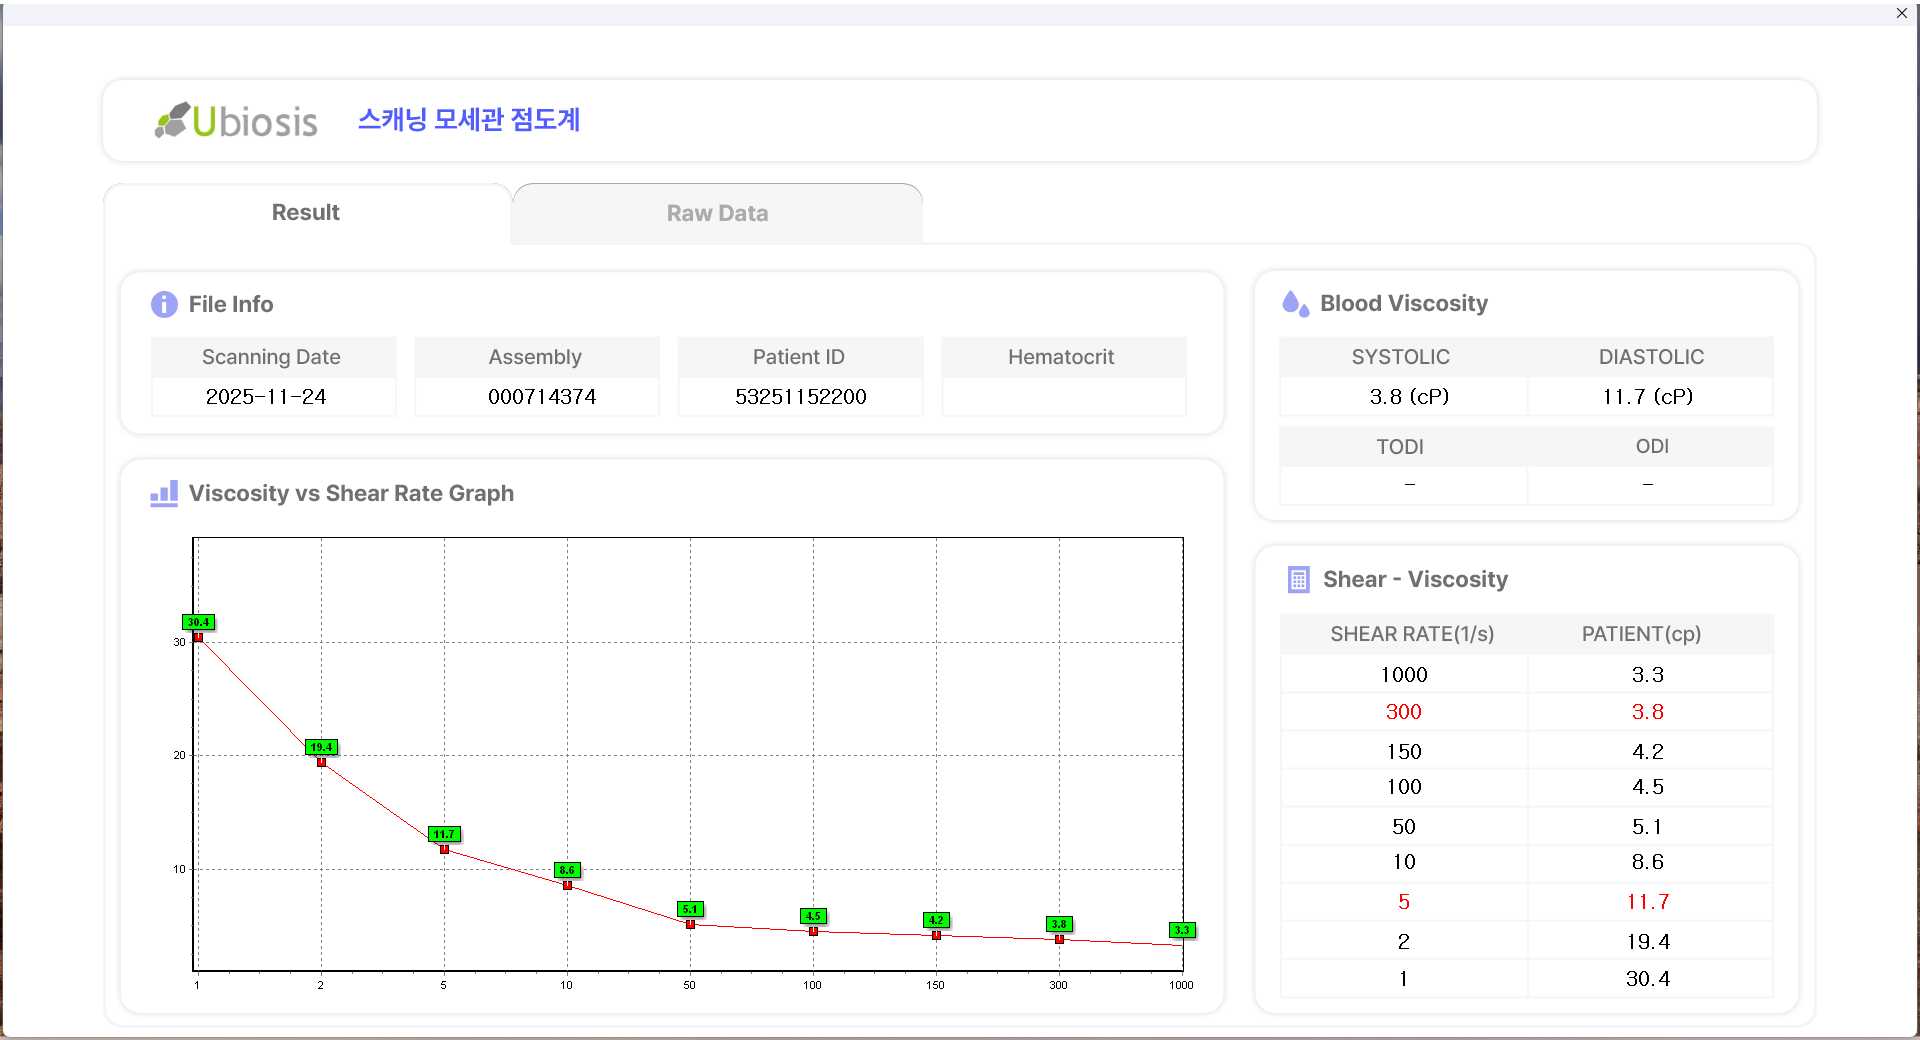The width and height of the screenshot is (1920, 1040).
Task: Click the empty Hematocrit value field
Action: pos(1063,397)
